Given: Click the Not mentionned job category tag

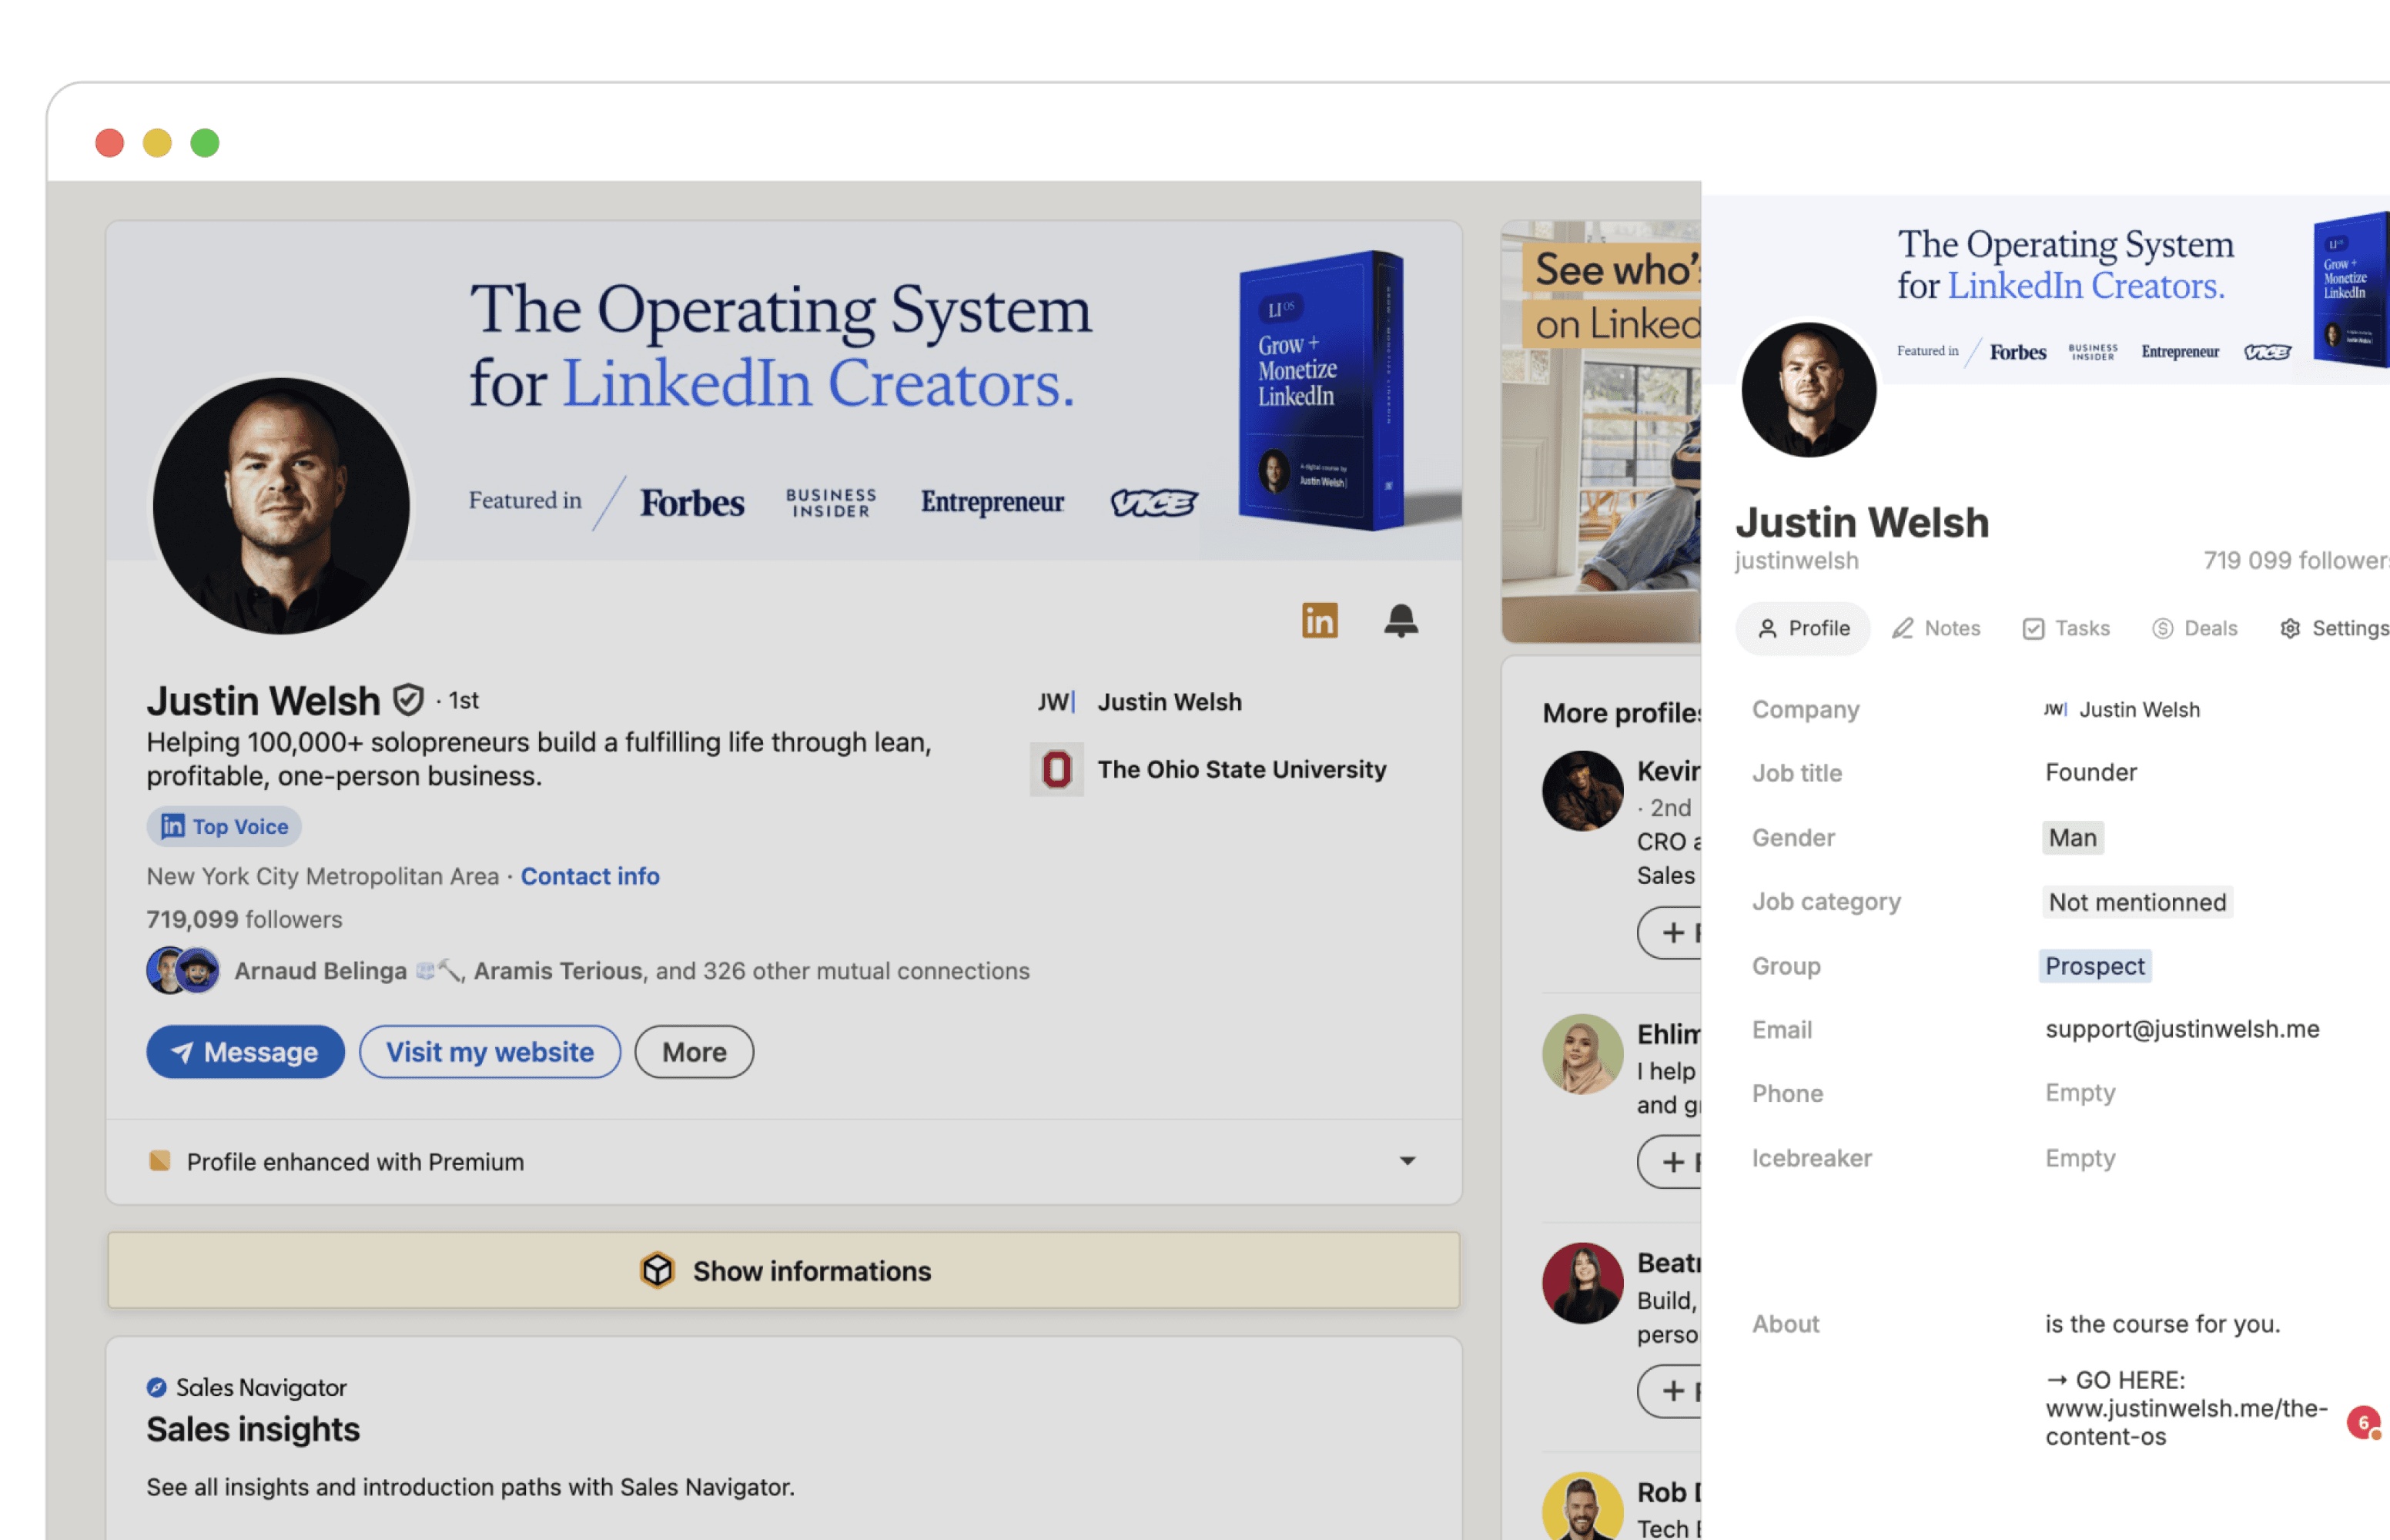Looking at the screenshot, I should [x=2137, y=902].
